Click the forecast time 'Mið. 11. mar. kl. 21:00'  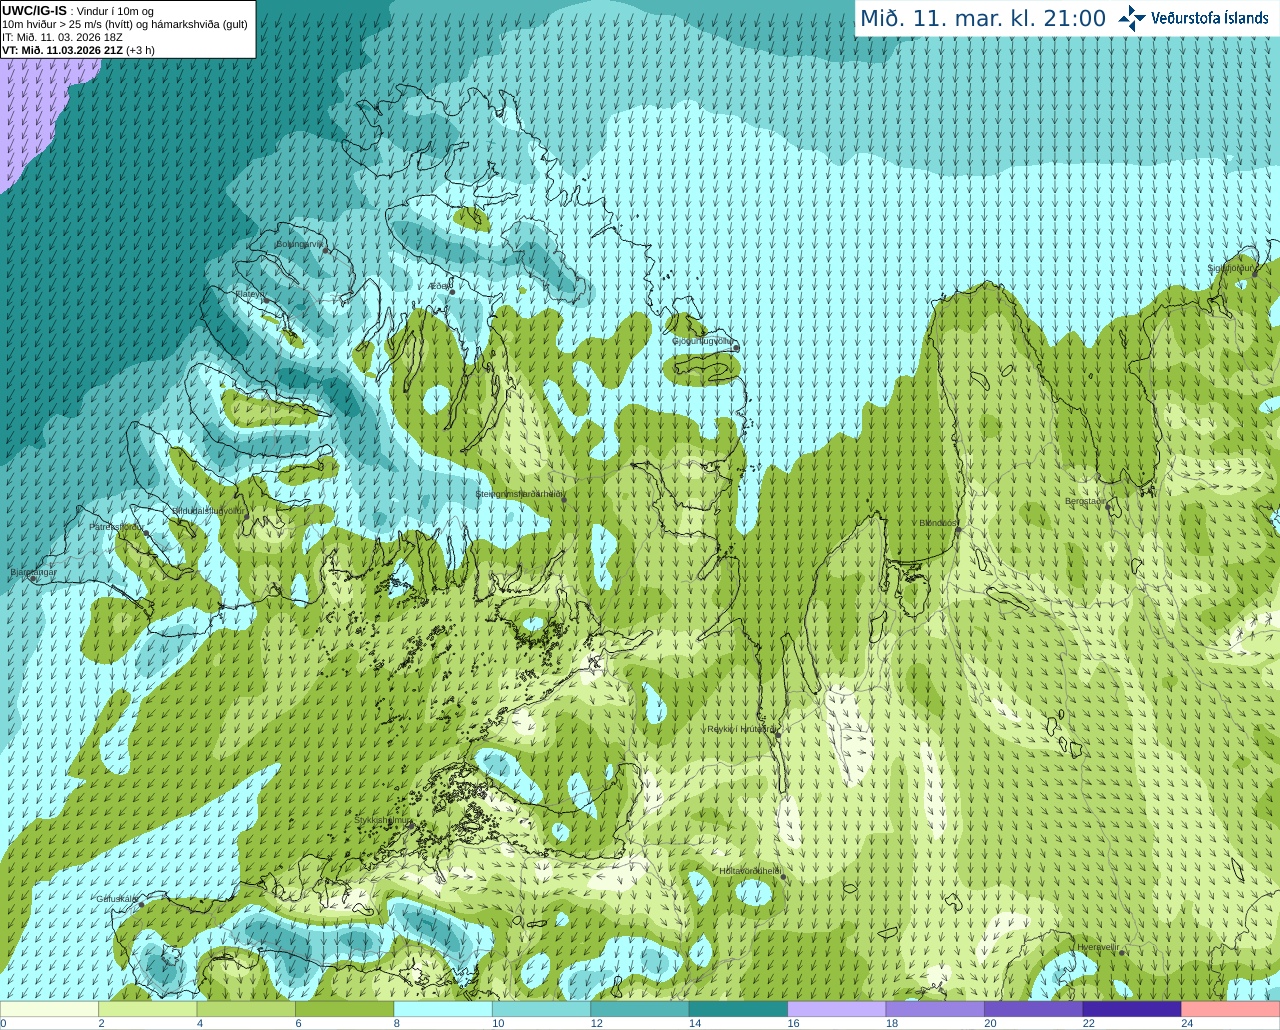983,18
